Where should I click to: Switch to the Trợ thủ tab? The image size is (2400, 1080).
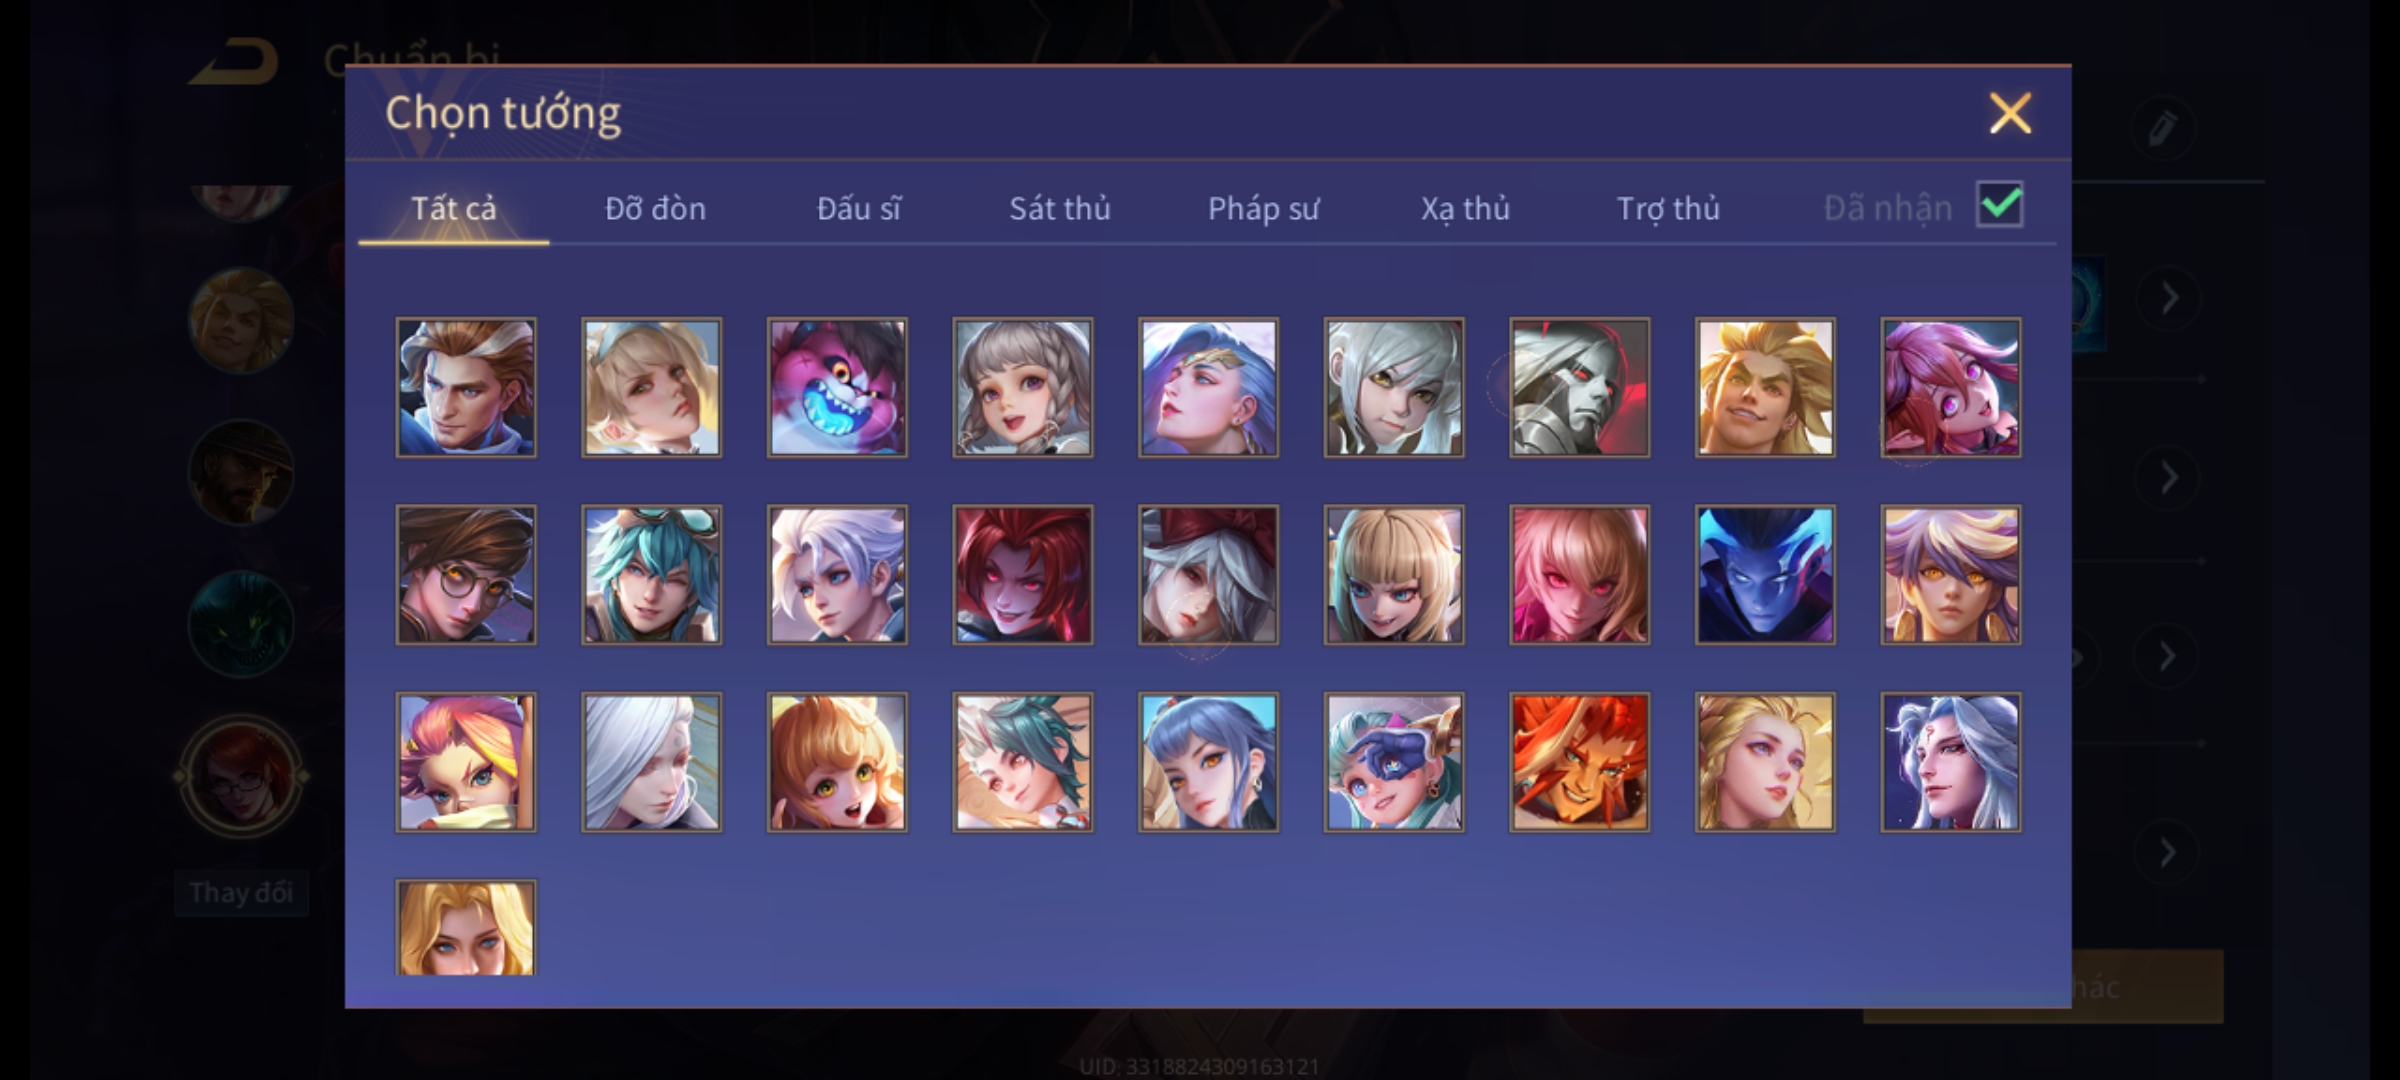point(1668,208)
